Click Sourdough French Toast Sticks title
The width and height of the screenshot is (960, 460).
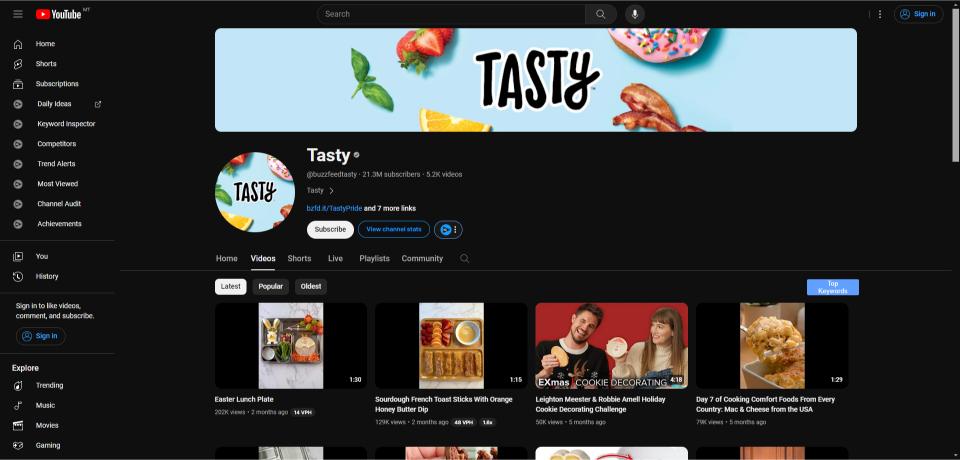point(444,404)
